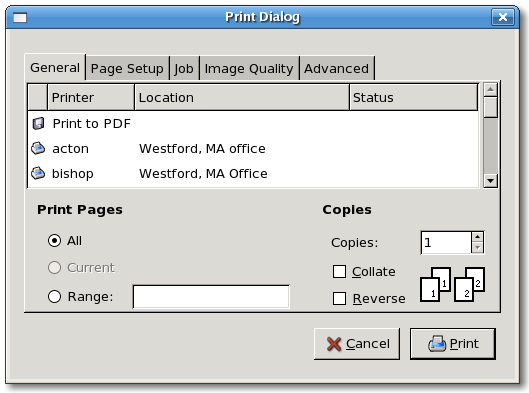Select the All pages radio button

[54, 241]
